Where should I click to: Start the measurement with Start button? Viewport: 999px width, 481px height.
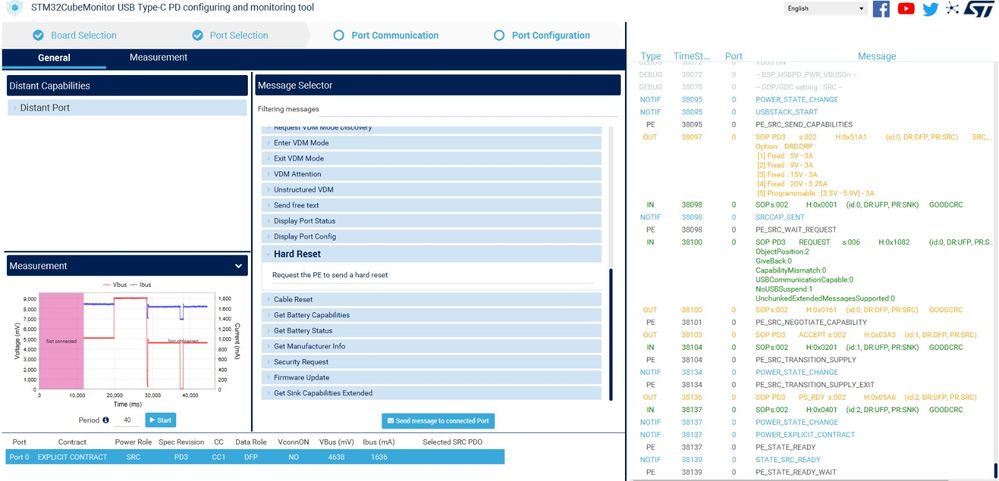[x=161, y=420]
